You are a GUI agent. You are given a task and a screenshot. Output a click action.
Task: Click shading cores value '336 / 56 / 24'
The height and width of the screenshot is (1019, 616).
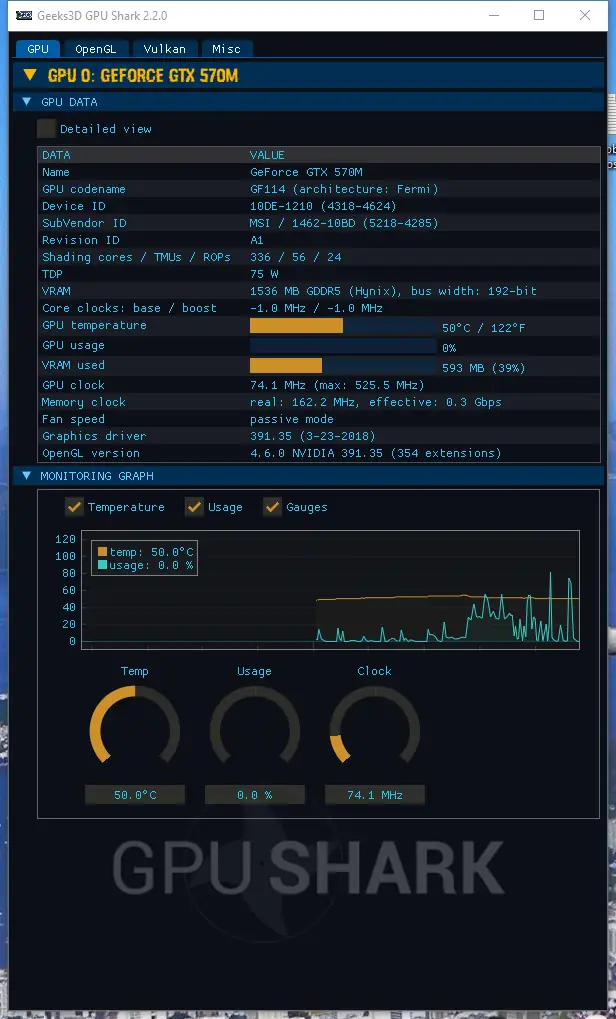tap(296, 257)
